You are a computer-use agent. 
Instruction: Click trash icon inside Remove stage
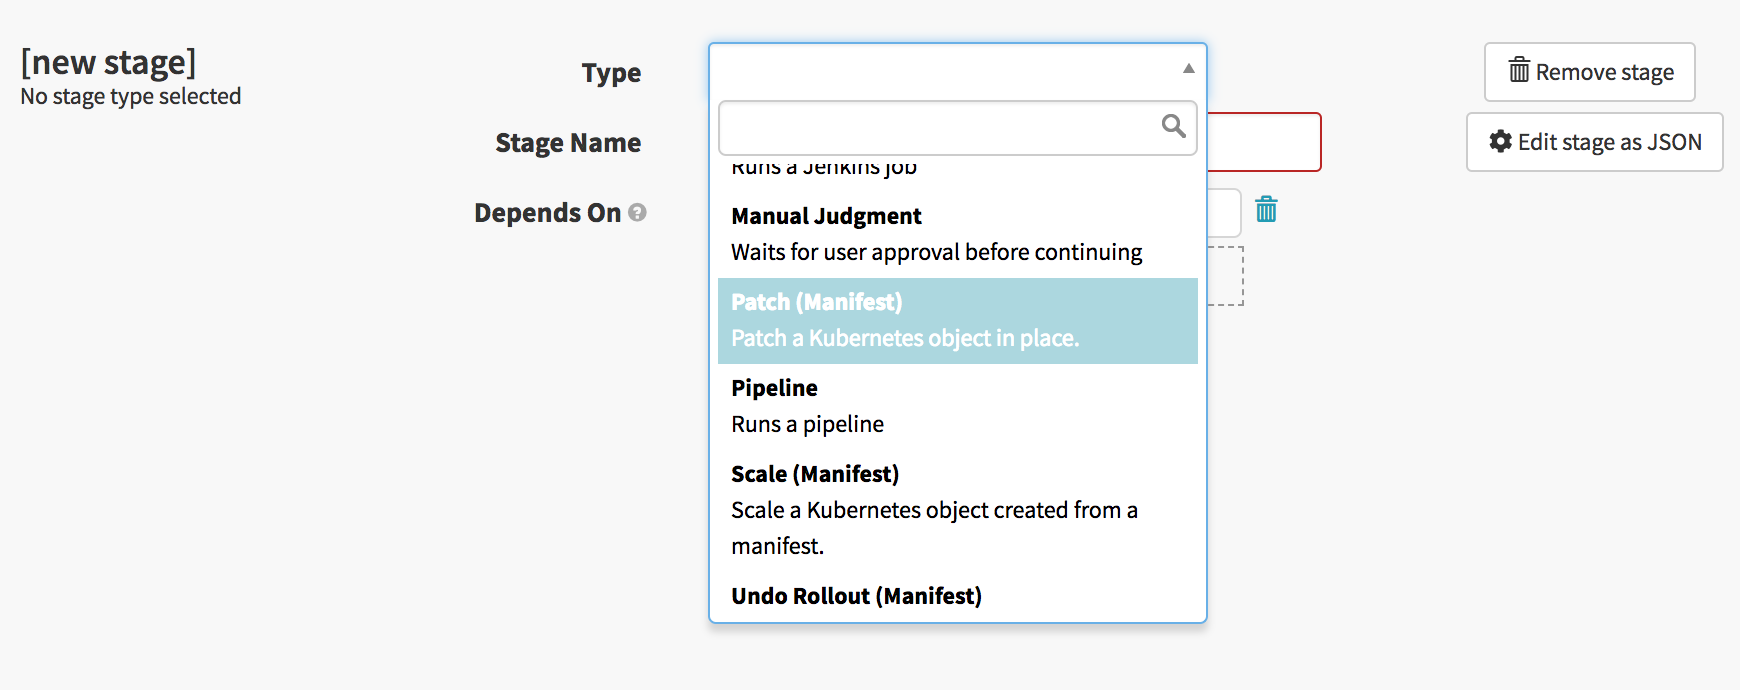pos(1519,71)
